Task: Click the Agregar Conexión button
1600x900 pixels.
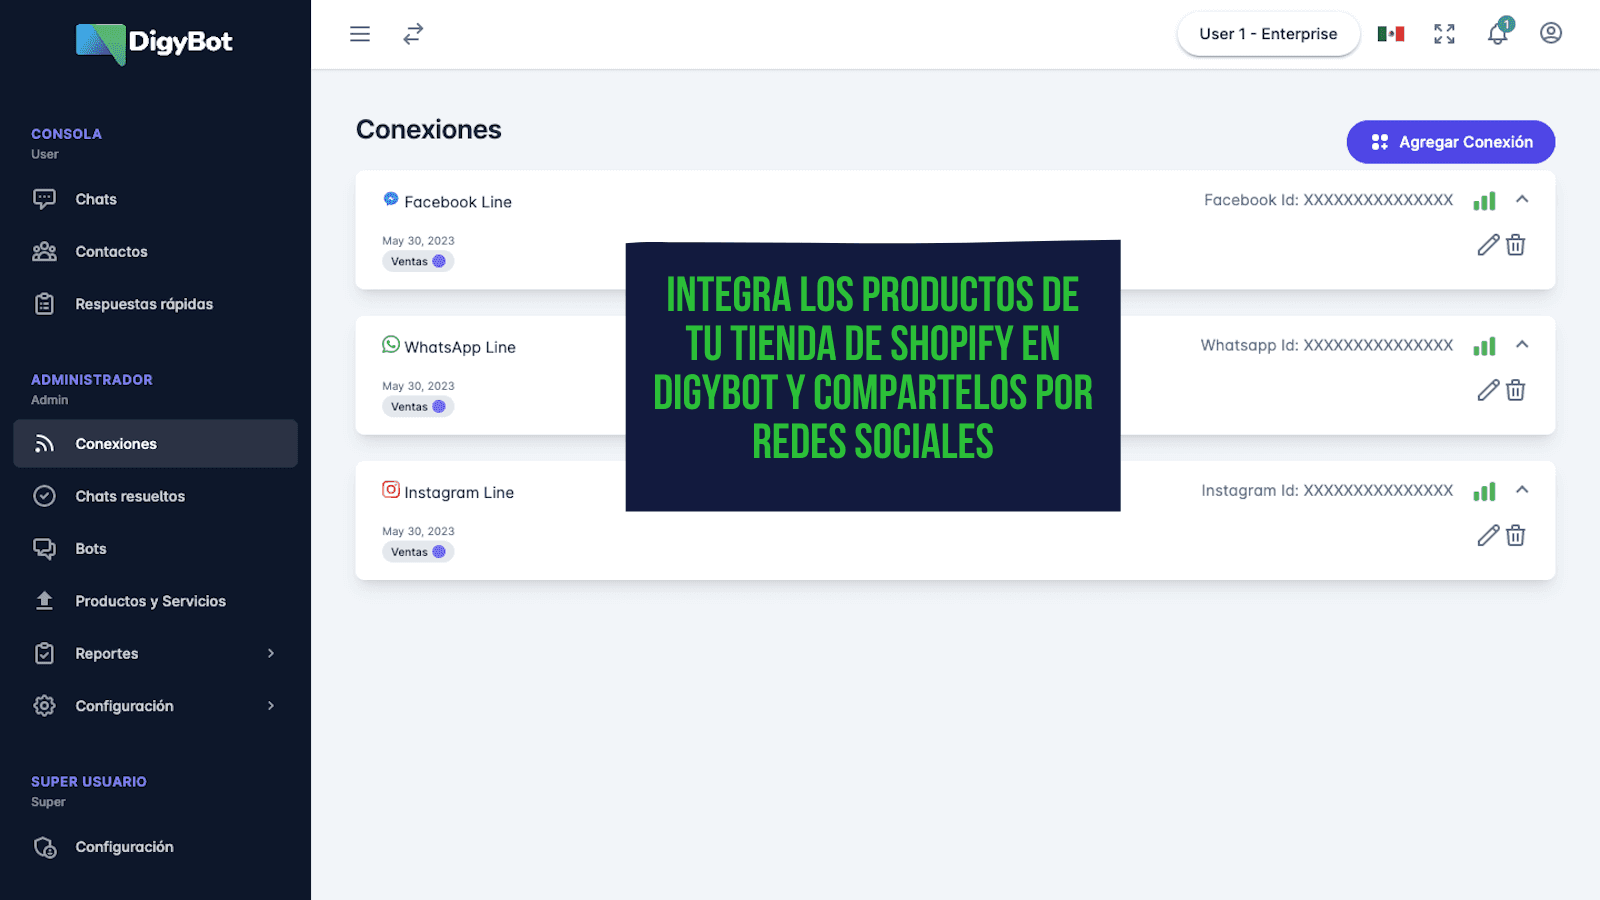Action: [1450, 142]
